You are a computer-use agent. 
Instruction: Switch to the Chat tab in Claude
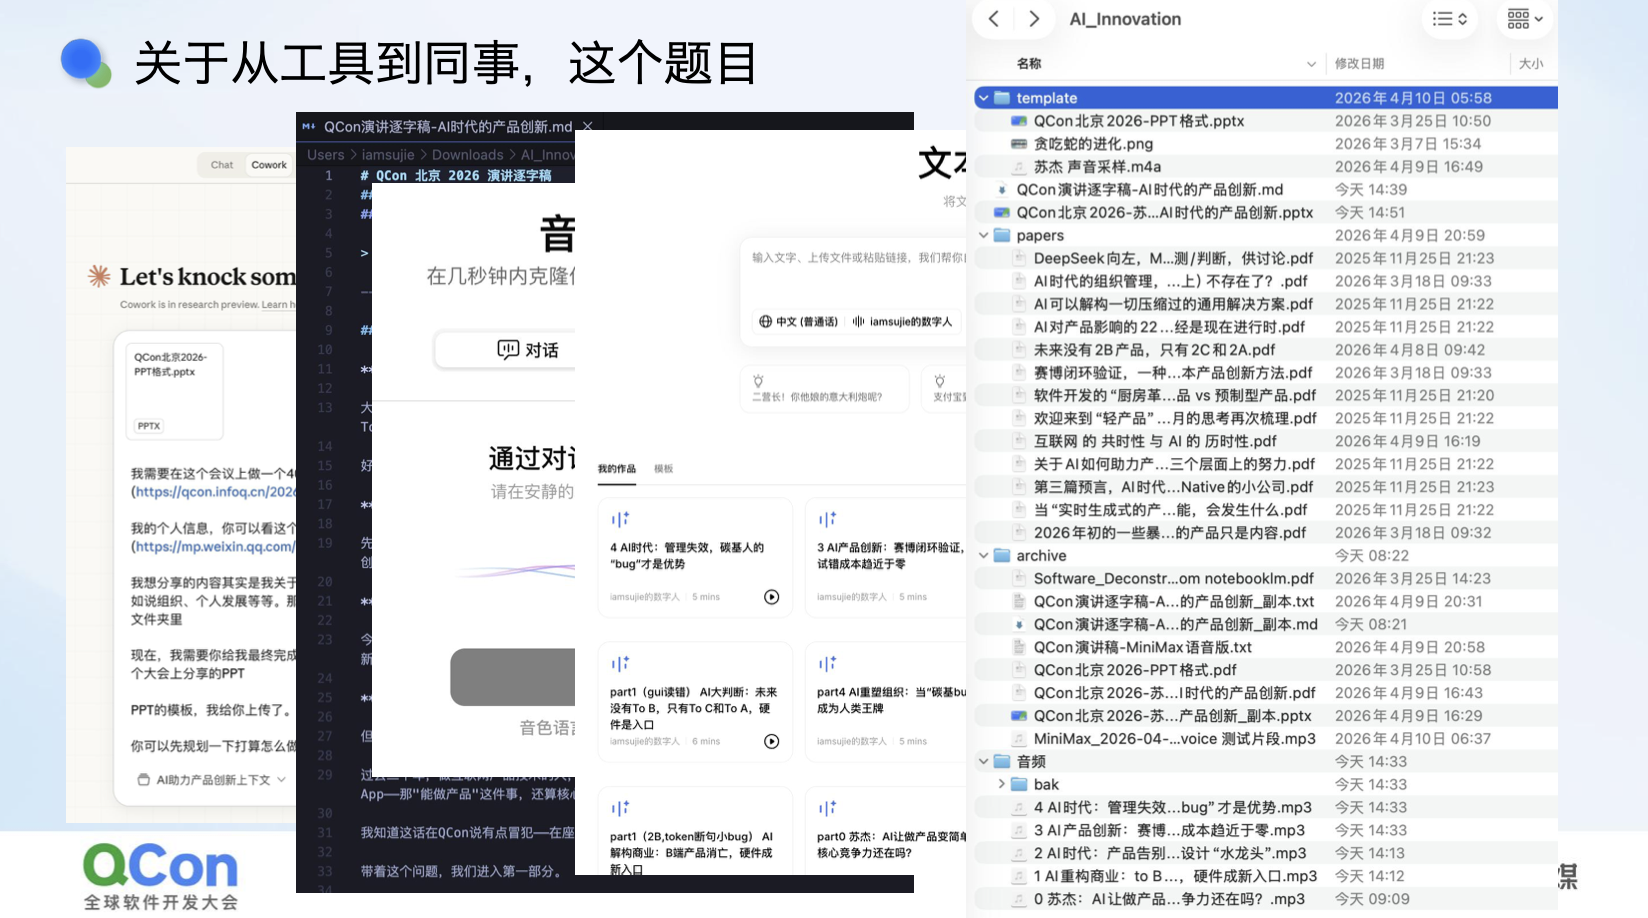pyautogui.click(x=222, y=165)
